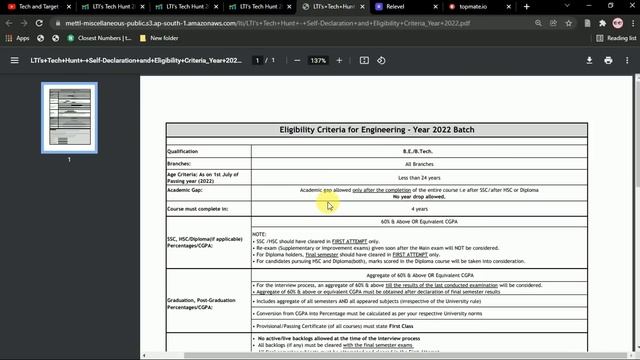Rotate the PDF counterclockwise
640x360 pixels.
[x=381, y=60]
